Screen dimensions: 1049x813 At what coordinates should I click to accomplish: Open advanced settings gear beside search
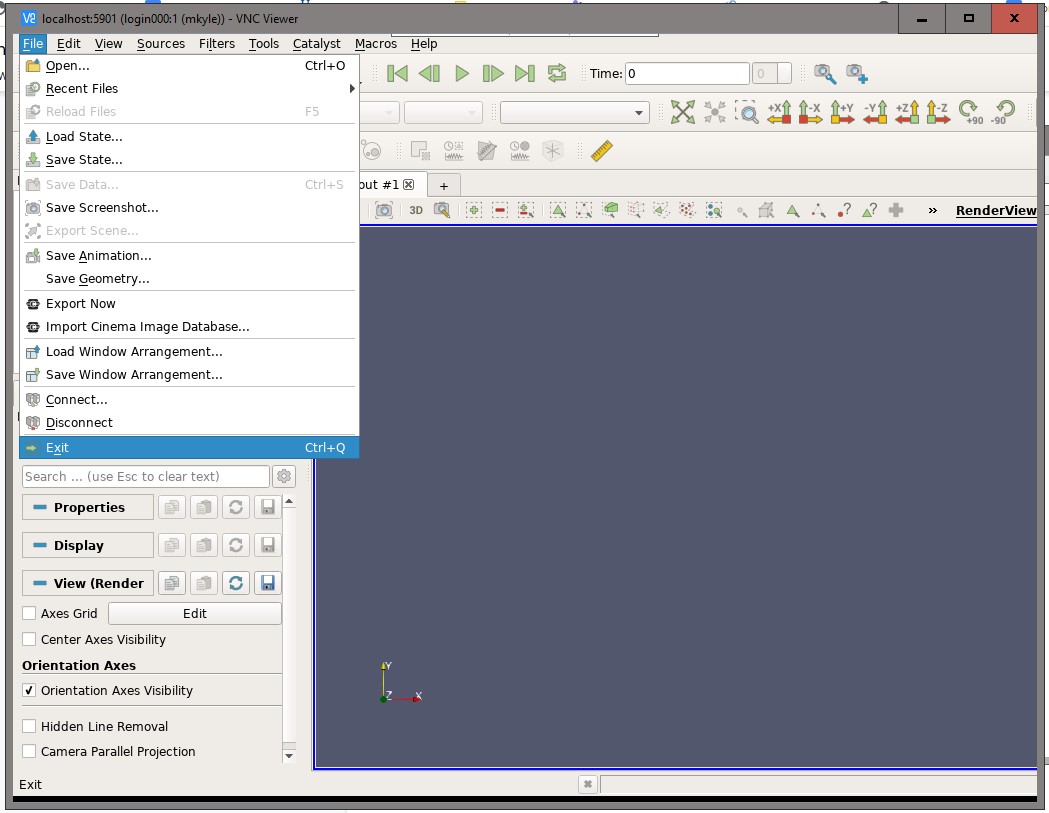[x=284, y=477]
